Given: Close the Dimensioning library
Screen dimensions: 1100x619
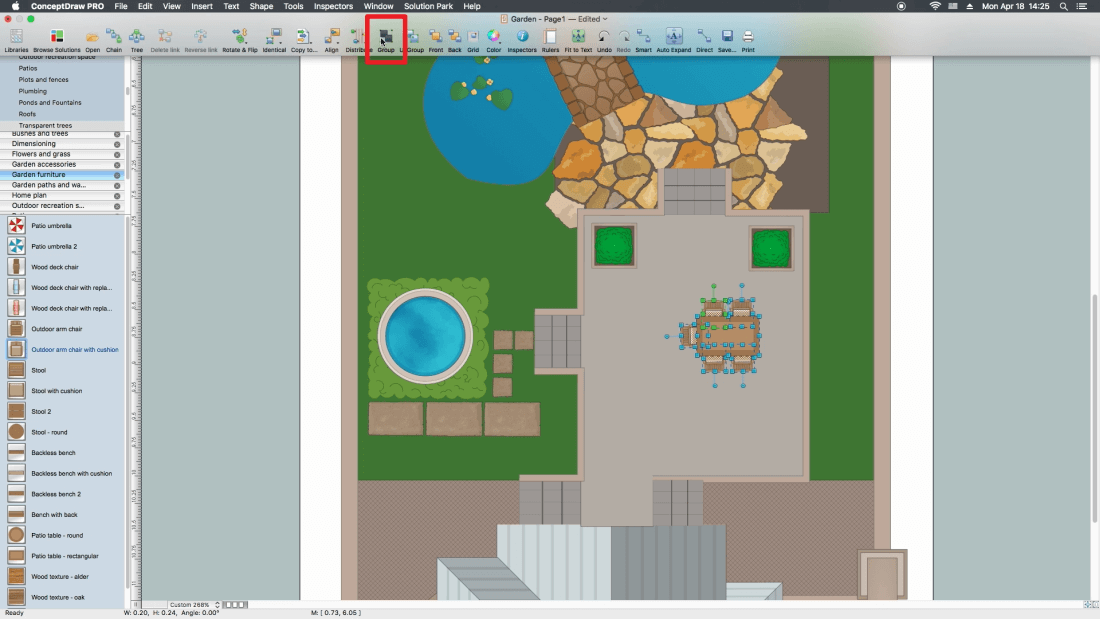Looking at the screenshot, I should click(117, 144).
